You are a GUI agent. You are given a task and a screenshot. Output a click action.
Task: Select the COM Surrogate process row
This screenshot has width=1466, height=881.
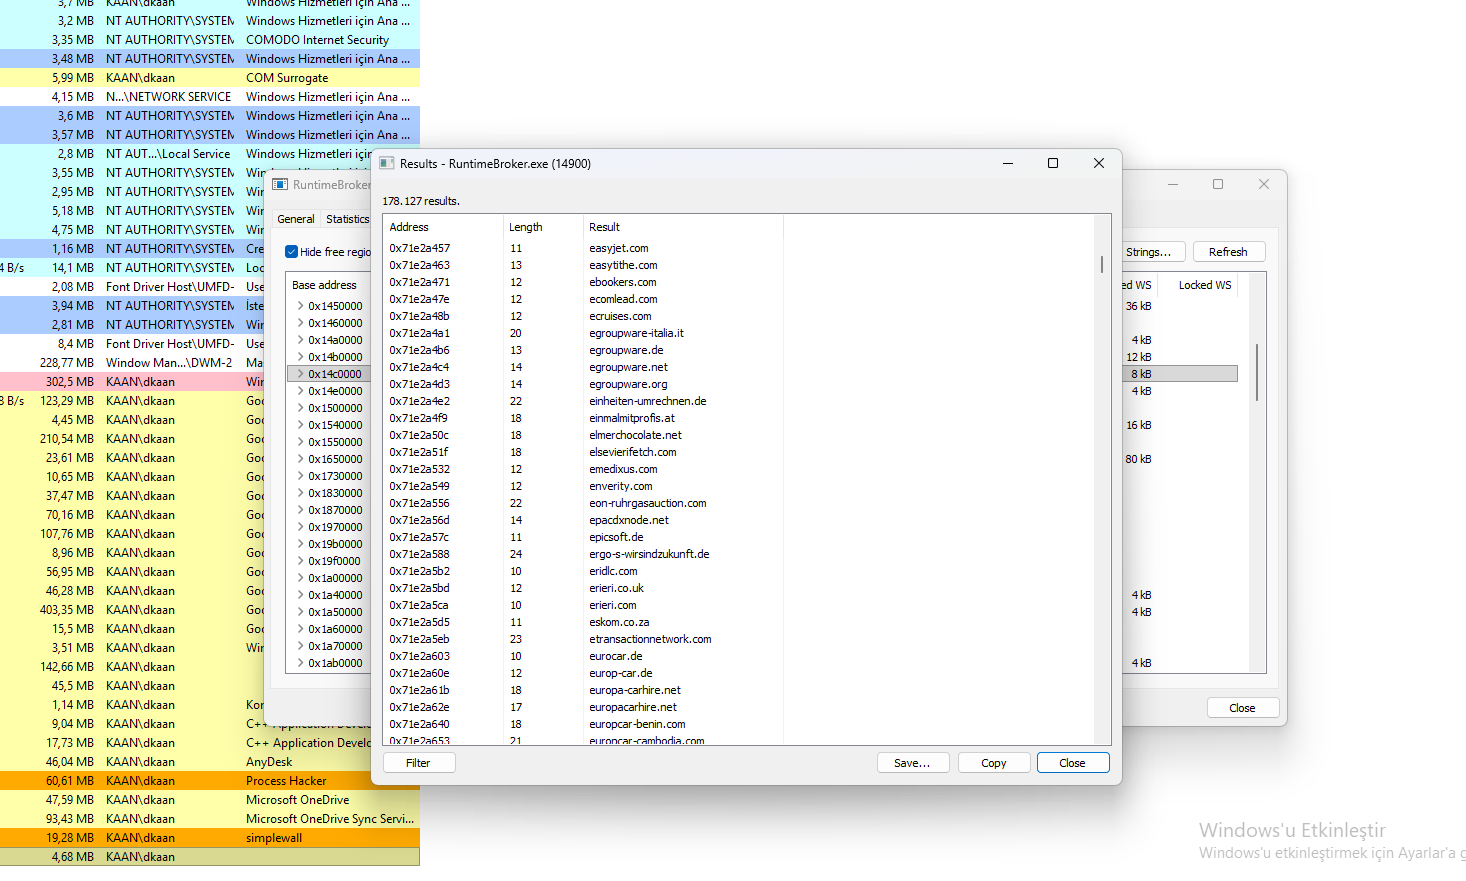(x=210, y=78)
